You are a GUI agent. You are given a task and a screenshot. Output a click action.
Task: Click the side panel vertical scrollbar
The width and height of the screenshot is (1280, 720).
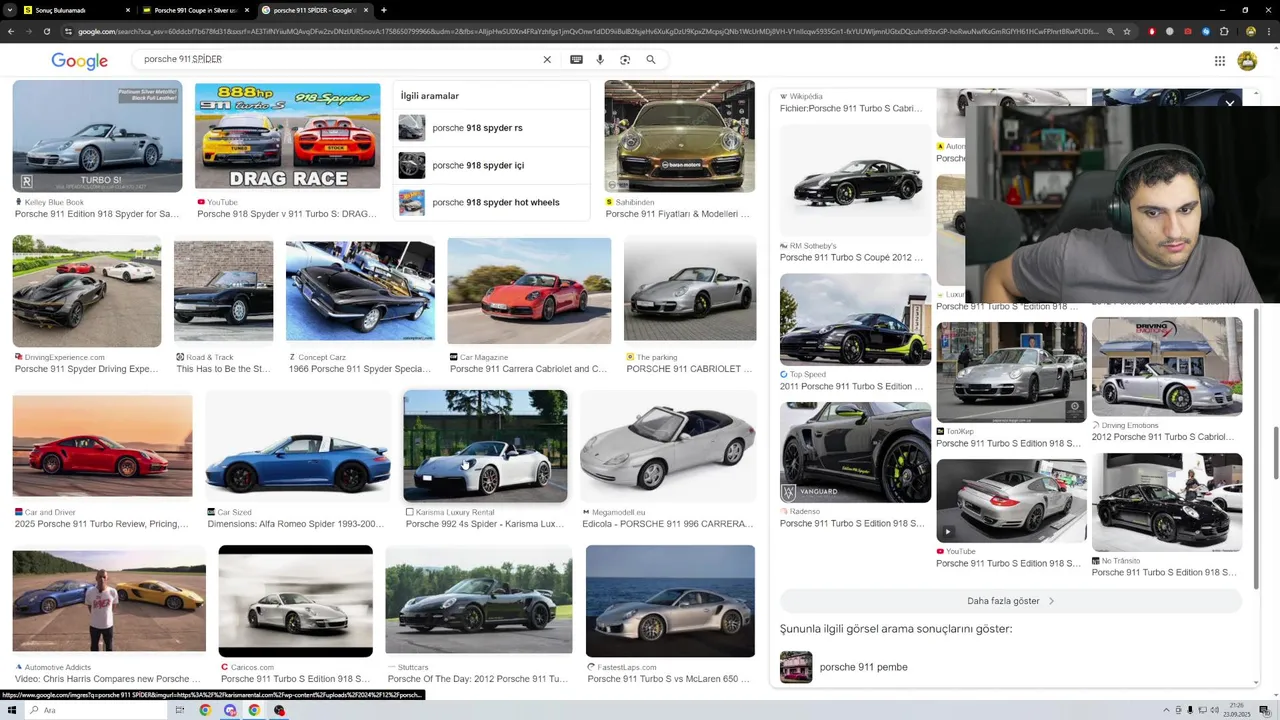point(1257,450)
